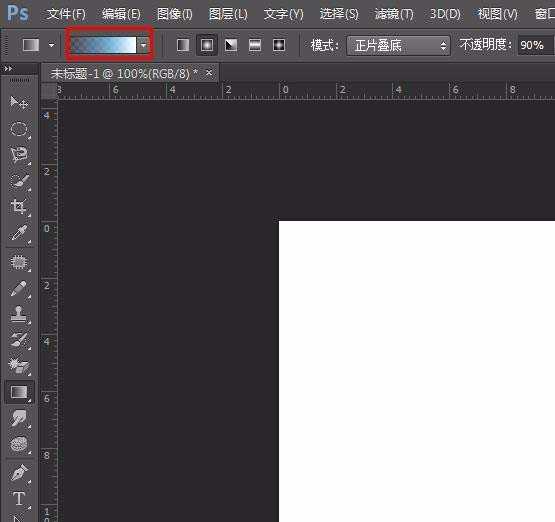This screenshot has height=522, width=555.
Task: Select the Pencil tool
Action: pyautogui.click(x=18, y=288)
